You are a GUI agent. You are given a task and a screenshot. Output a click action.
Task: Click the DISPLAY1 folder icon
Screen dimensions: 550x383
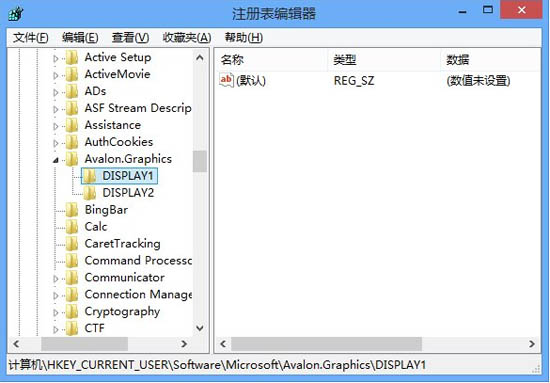coord(90,176)
